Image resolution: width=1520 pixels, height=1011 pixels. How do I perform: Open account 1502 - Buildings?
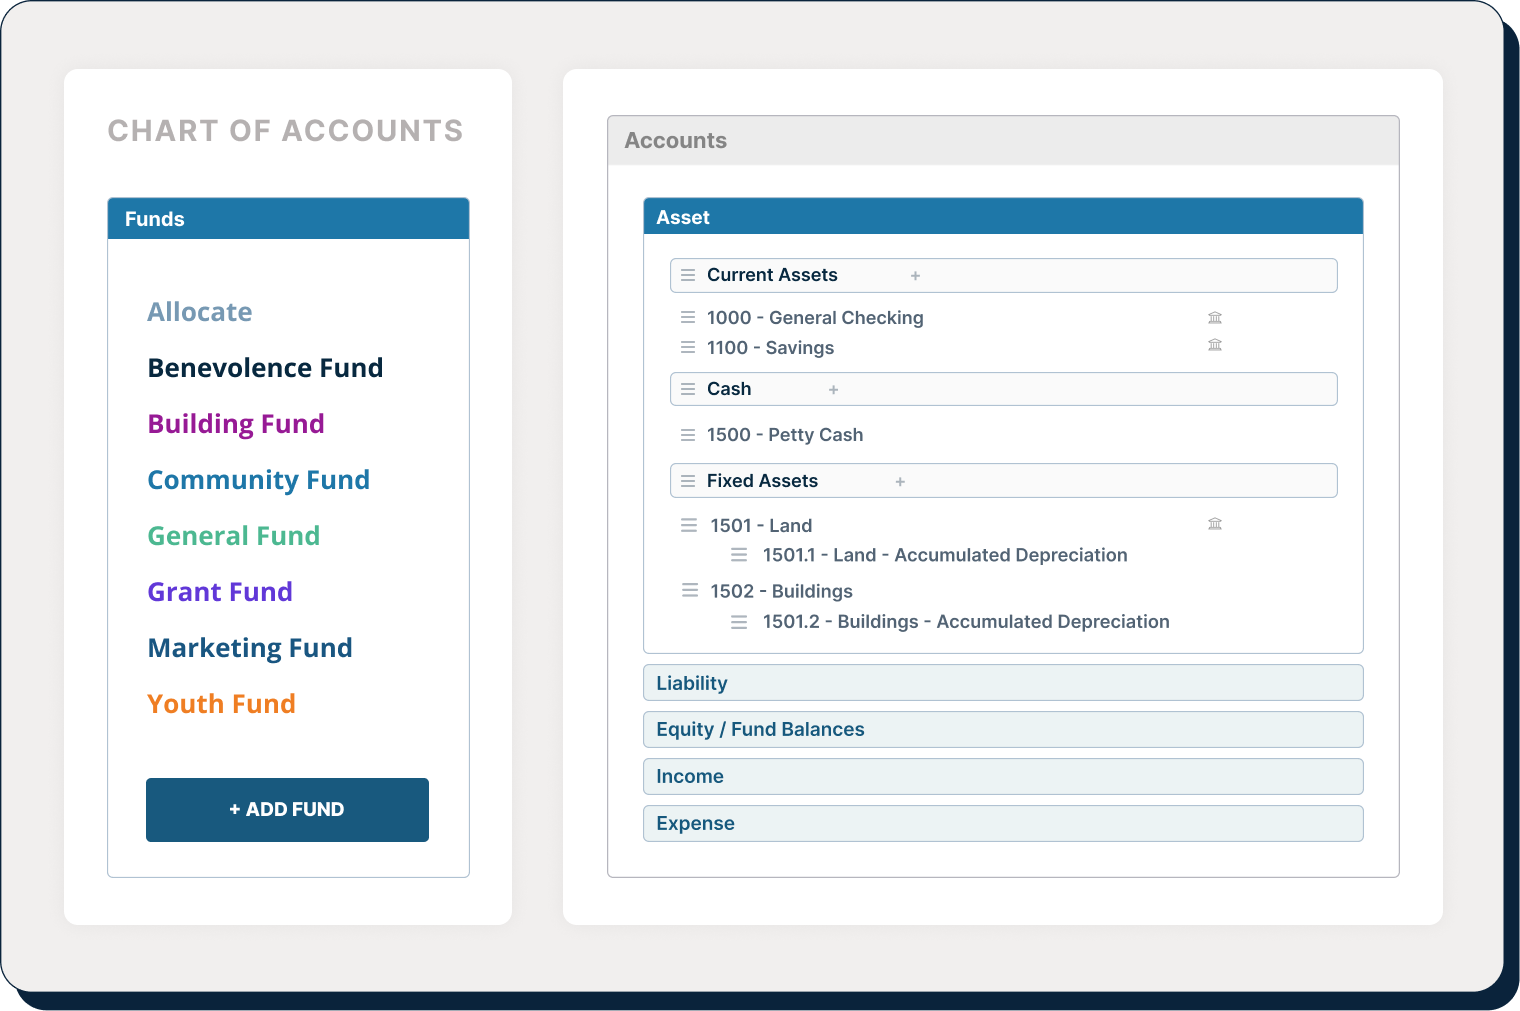[781, 591]
